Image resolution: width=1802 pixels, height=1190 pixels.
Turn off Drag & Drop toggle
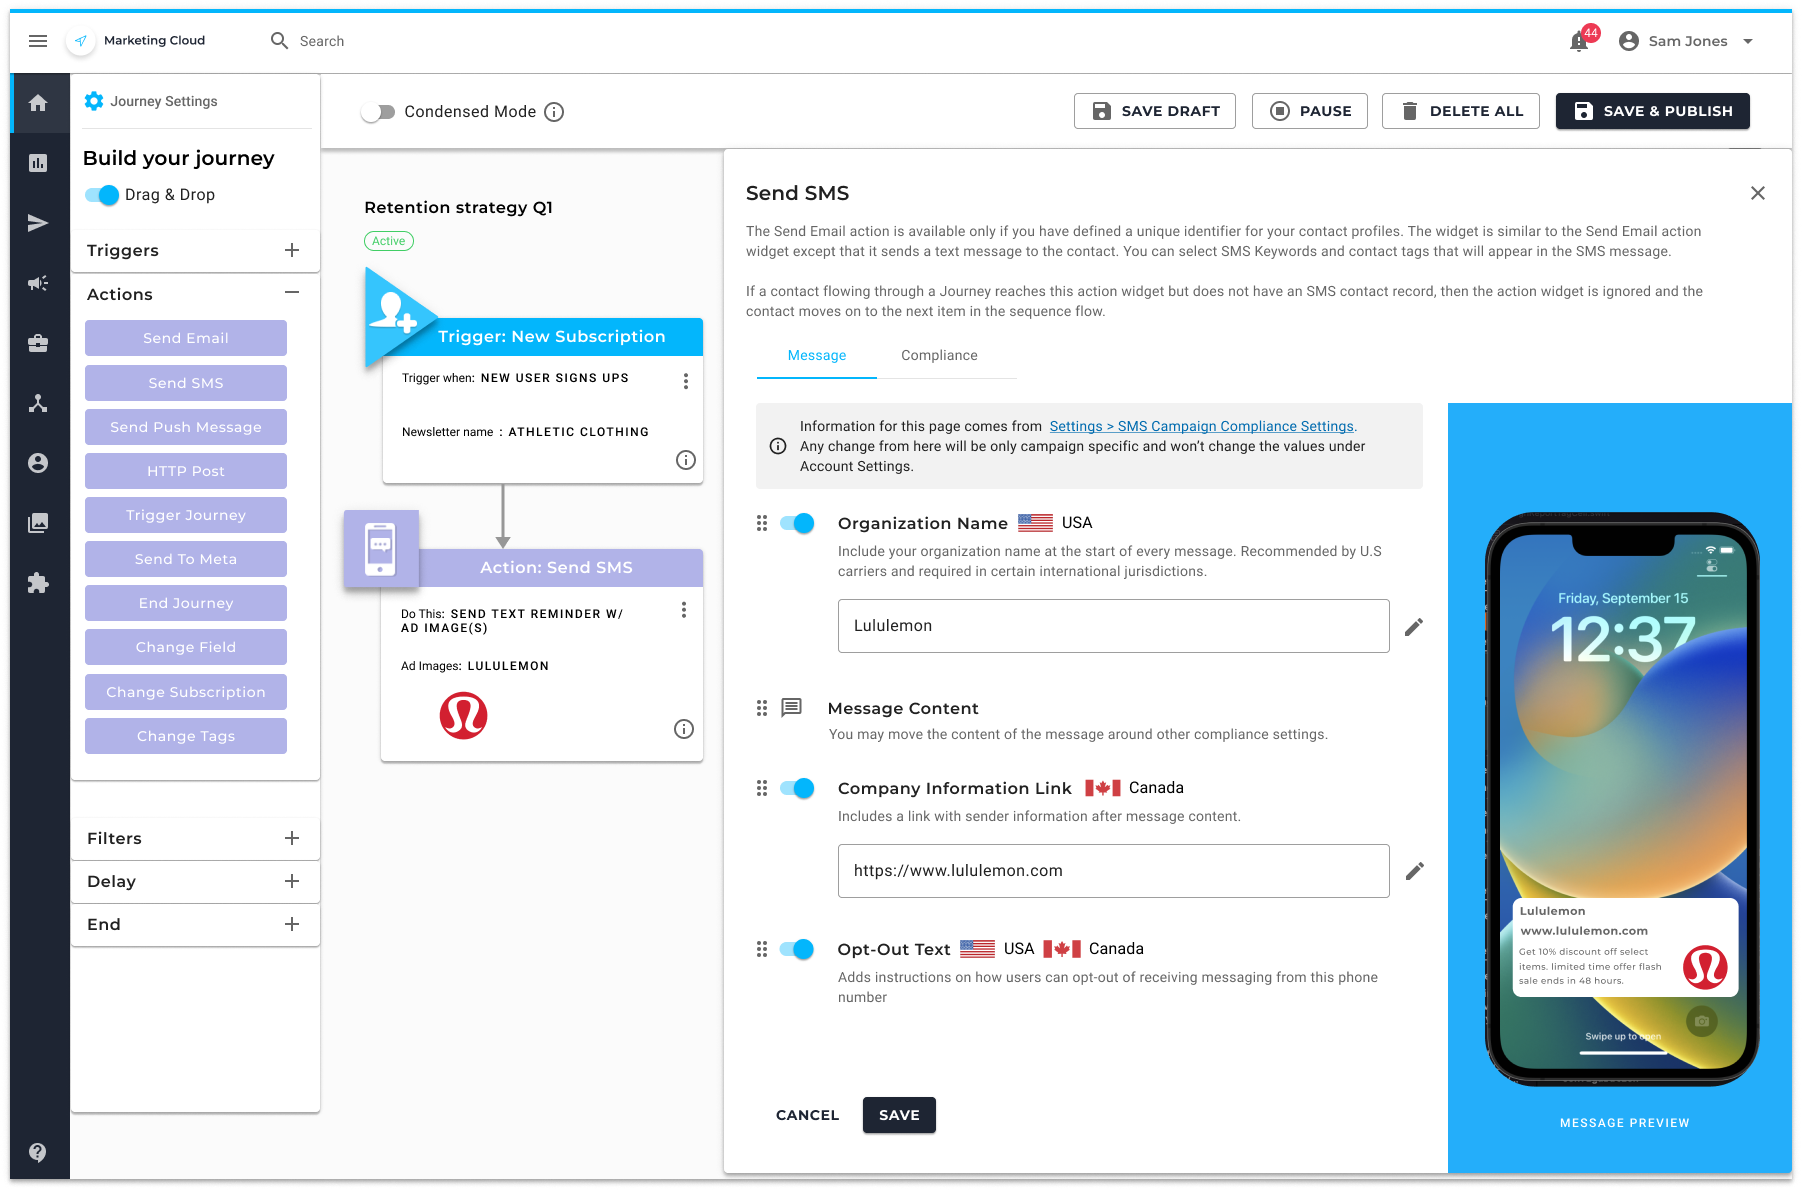pyautogui.click(x=102, y=195)
